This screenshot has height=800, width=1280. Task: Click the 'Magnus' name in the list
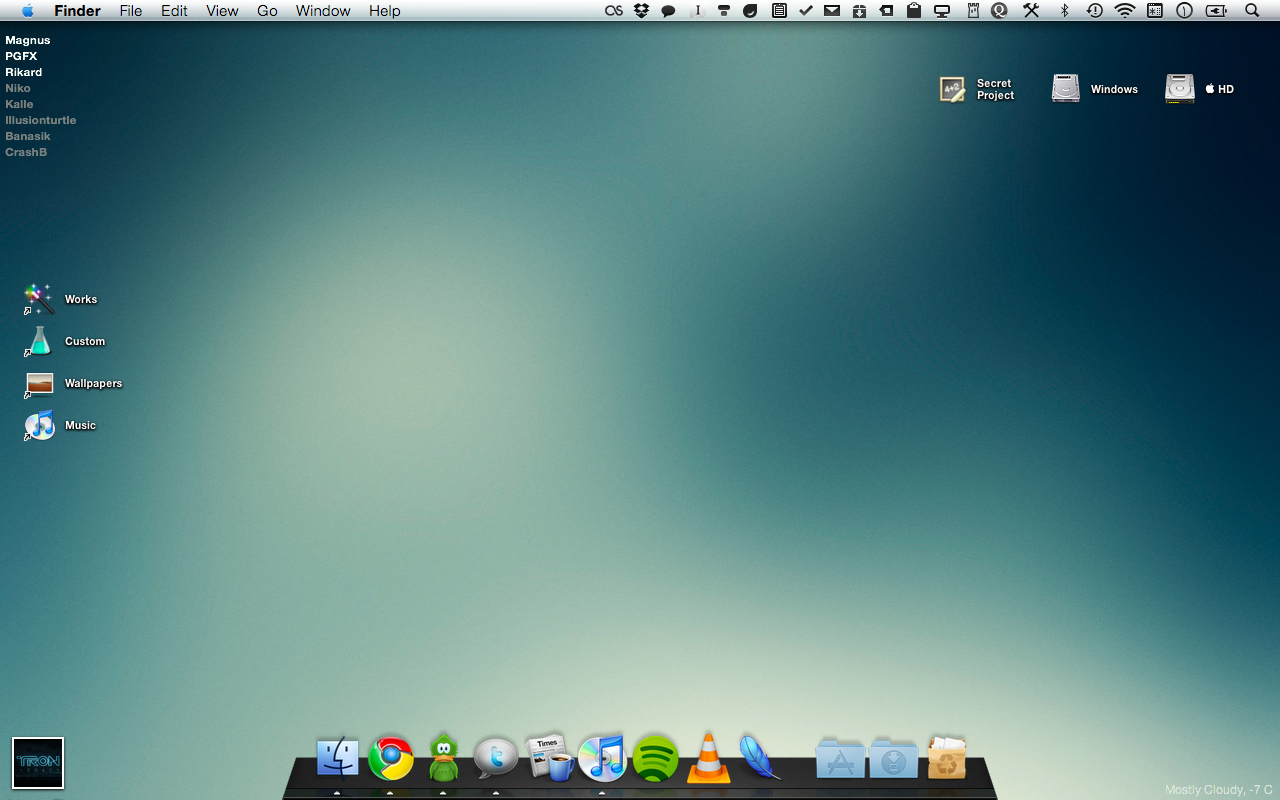[28, 40]
